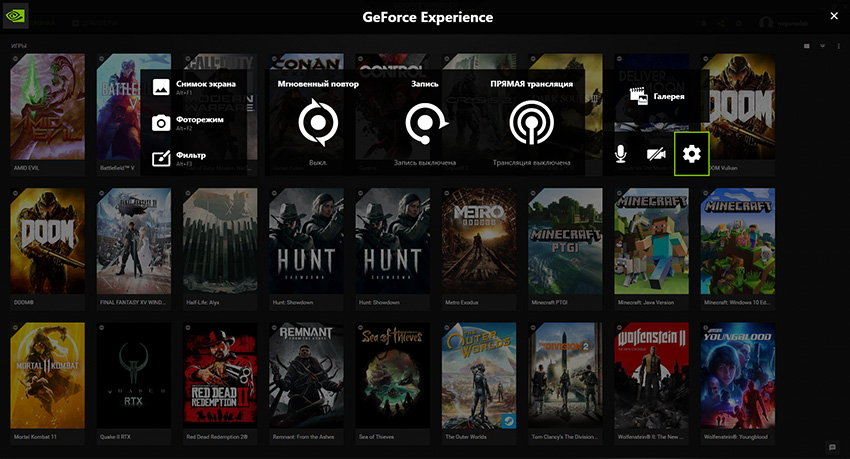Close the GeForce Experience overlay
This screenshot has width=850, height=459.
click(834, 16)
